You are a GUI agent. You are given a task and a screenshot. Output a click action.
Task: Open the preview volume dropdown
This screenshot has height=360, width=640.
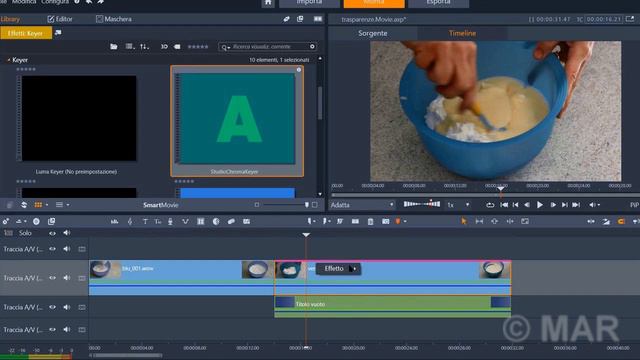click(x=594, y=205)
